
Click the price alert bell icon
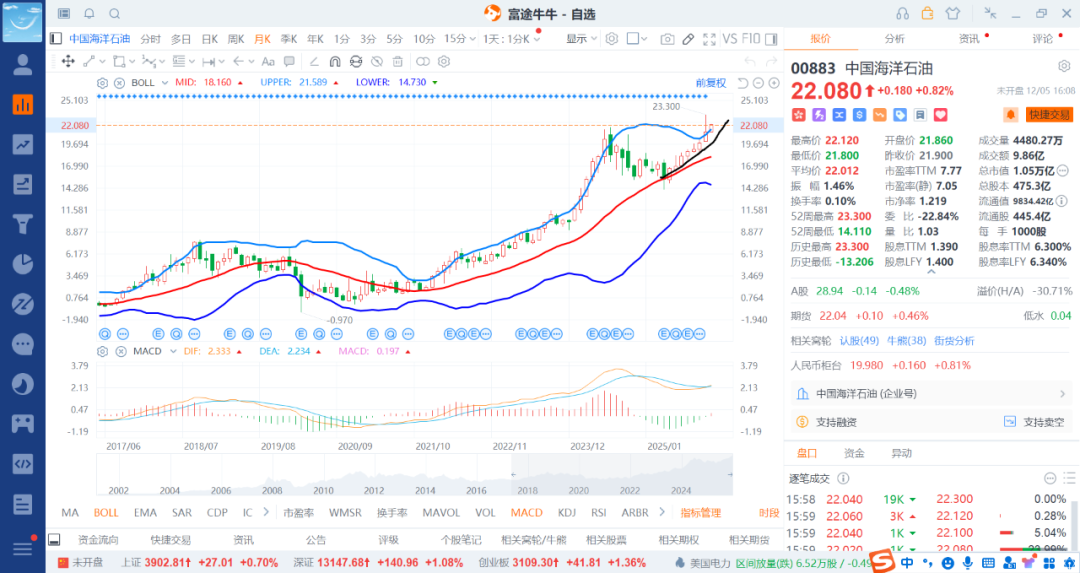coord(1010,115)
